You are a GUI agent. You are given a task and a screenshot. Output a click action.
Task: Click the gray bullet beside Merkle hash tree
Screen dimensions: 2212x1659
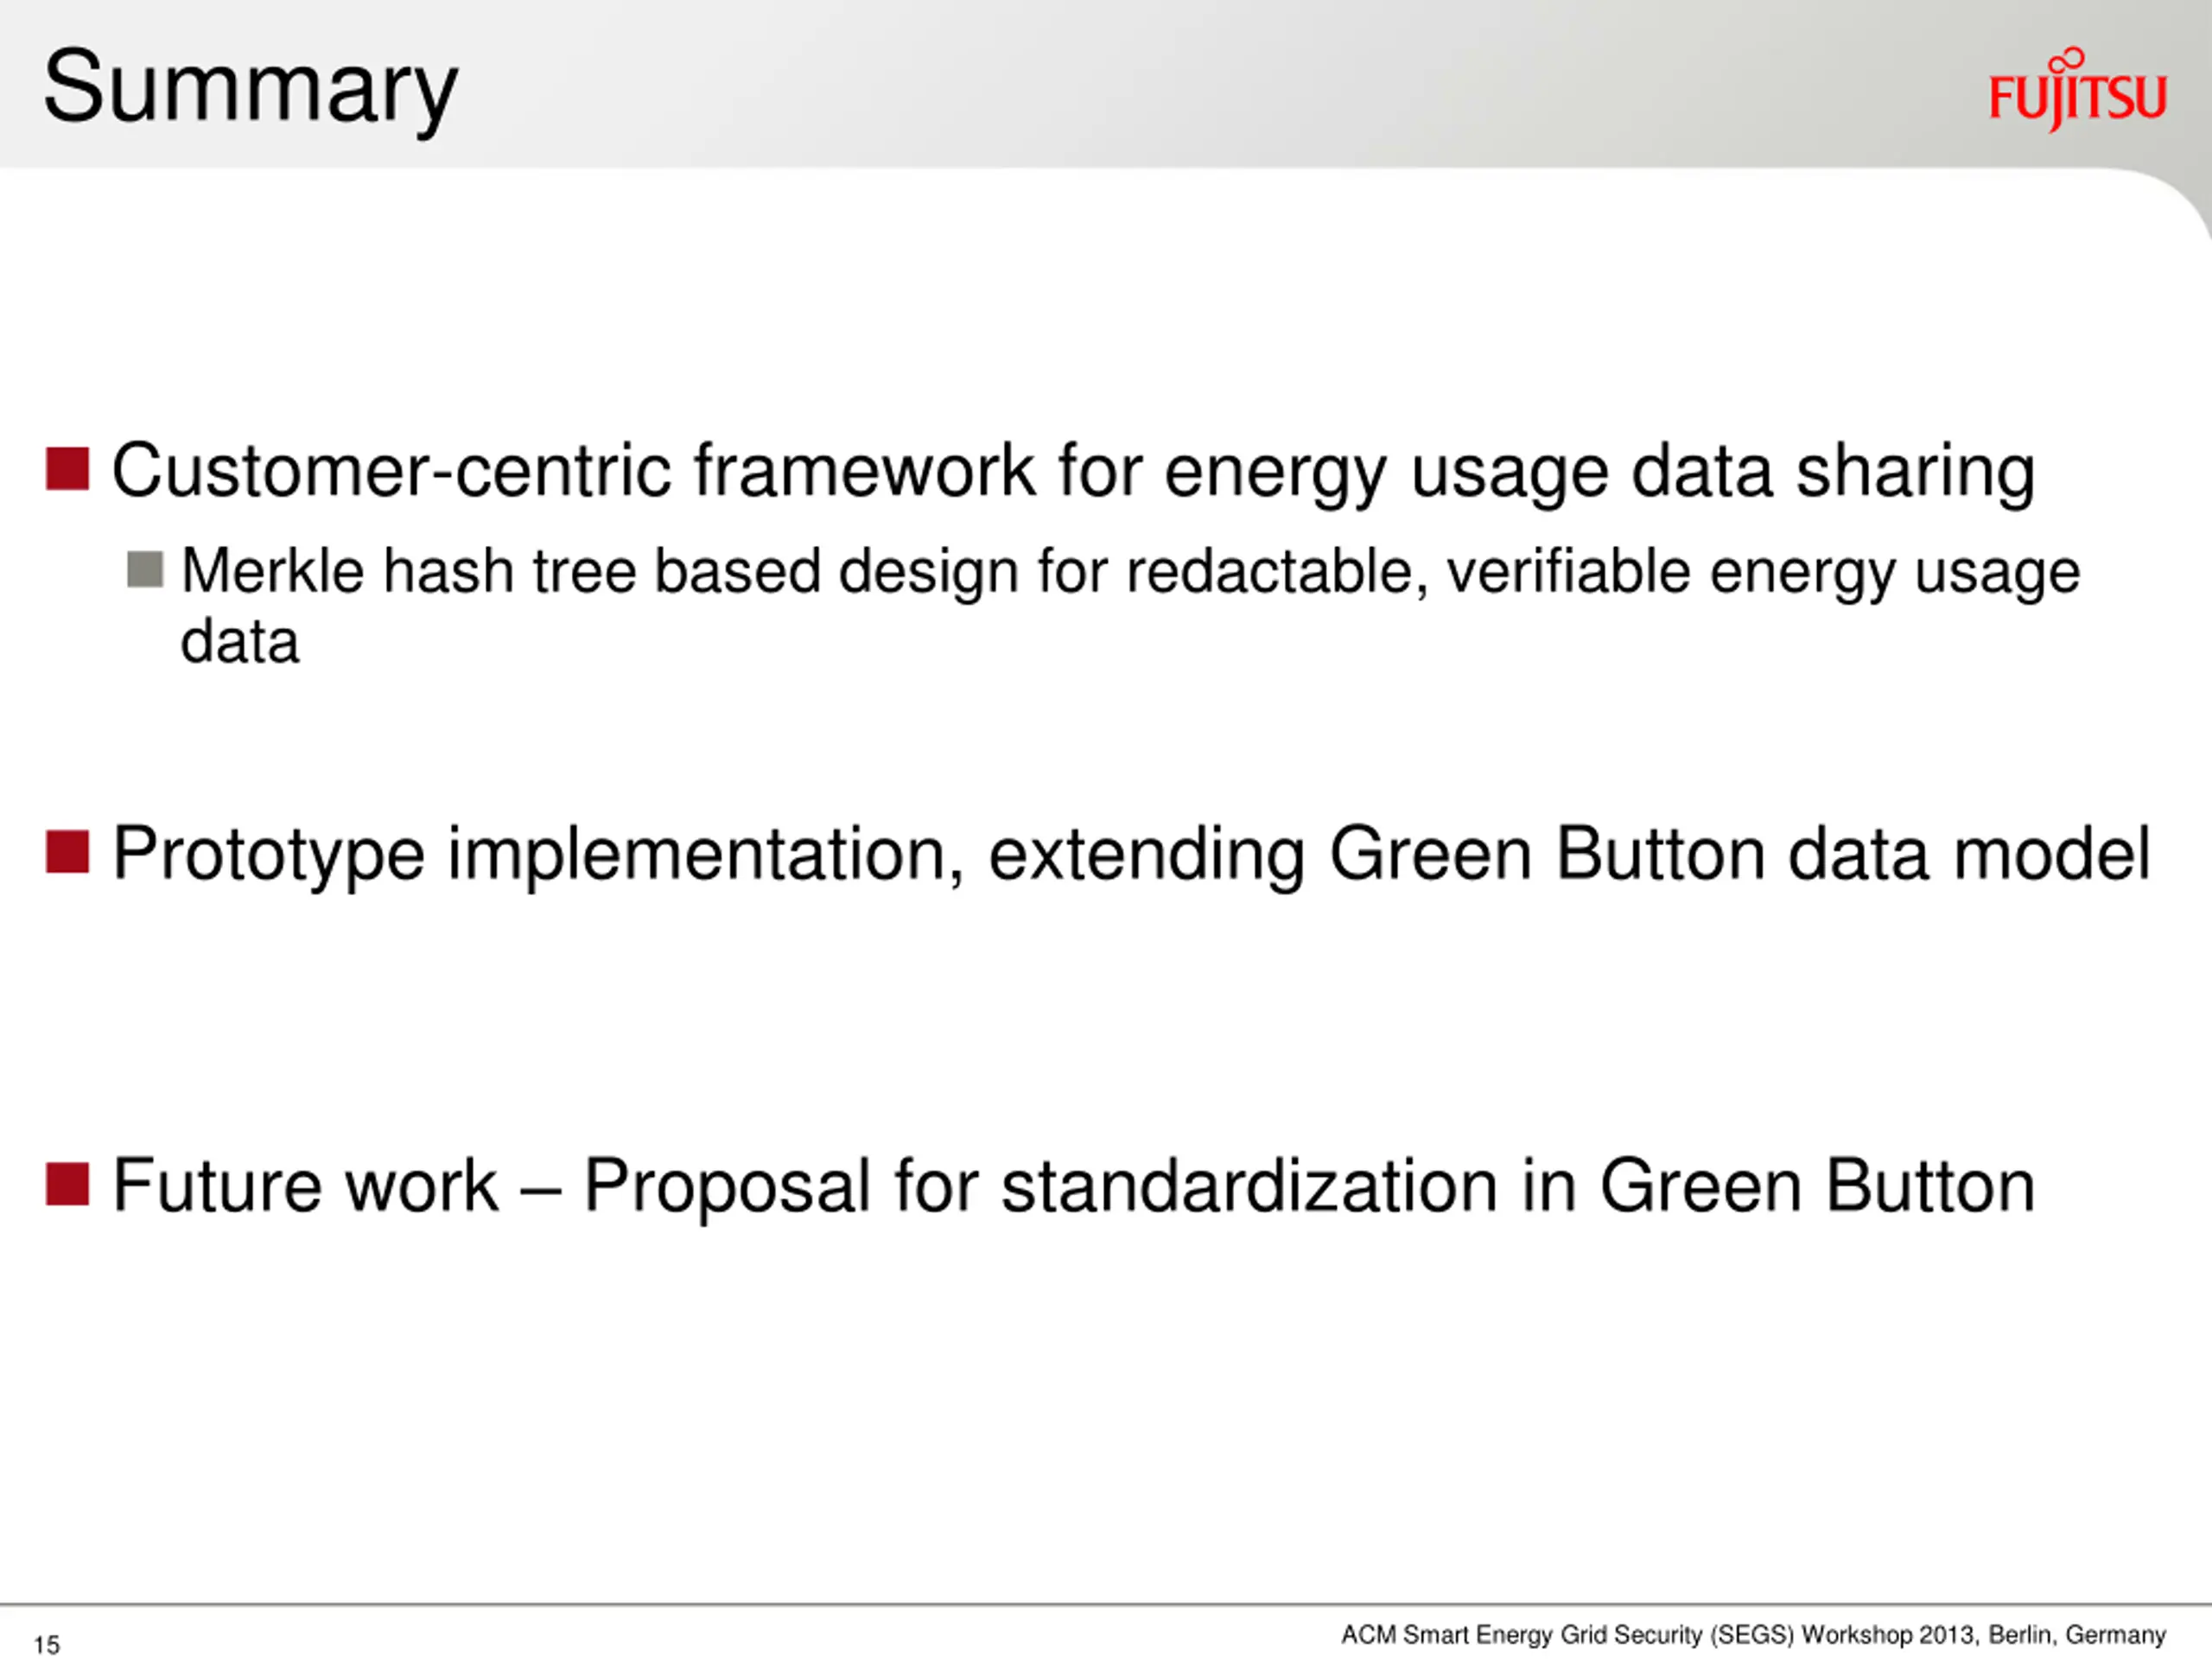[146, 570]
